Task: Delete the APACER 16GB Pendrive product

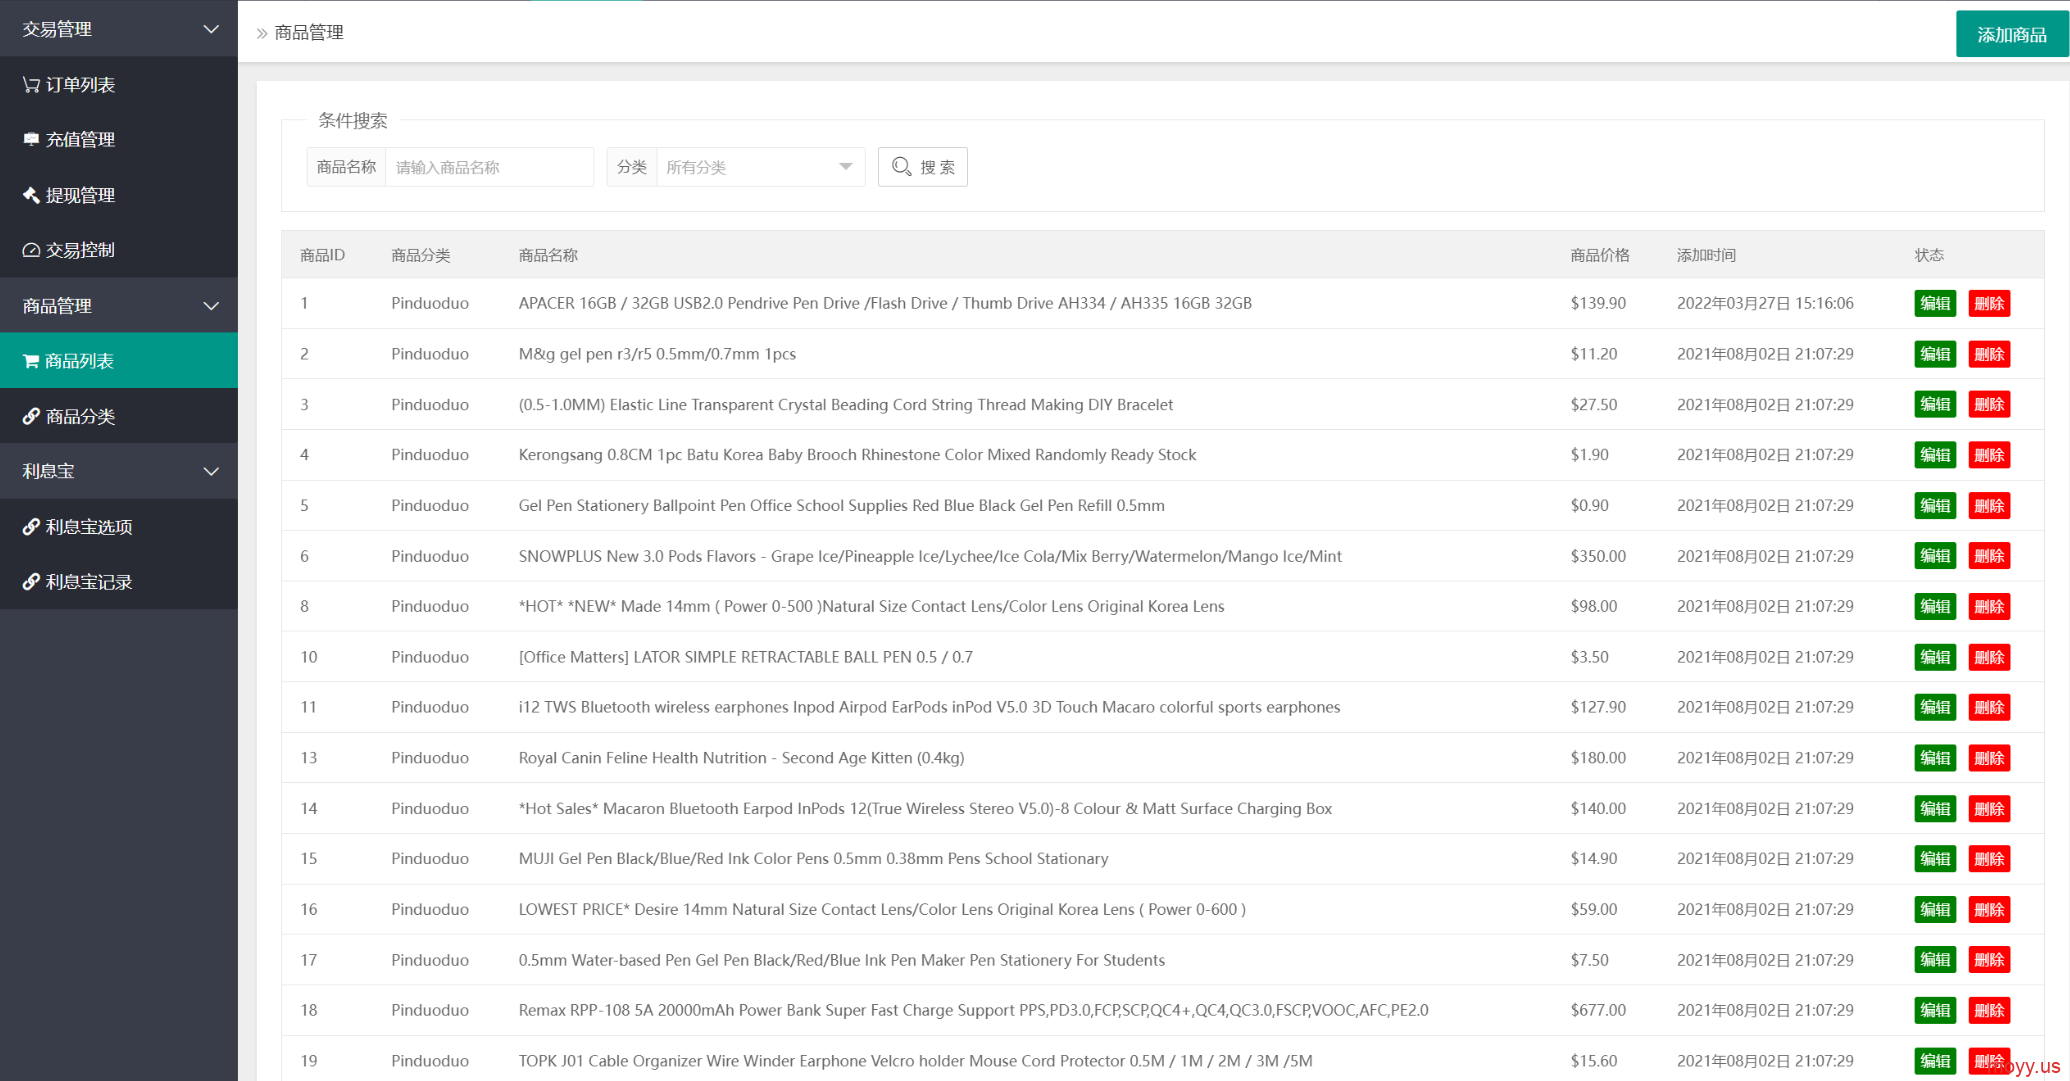Action: [1989, 304]
